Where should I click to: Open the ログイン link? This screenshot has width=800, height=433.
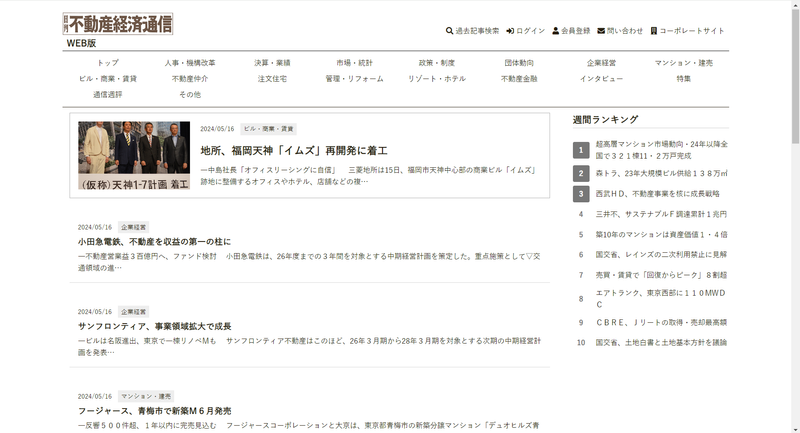click(x=530, y=31)
